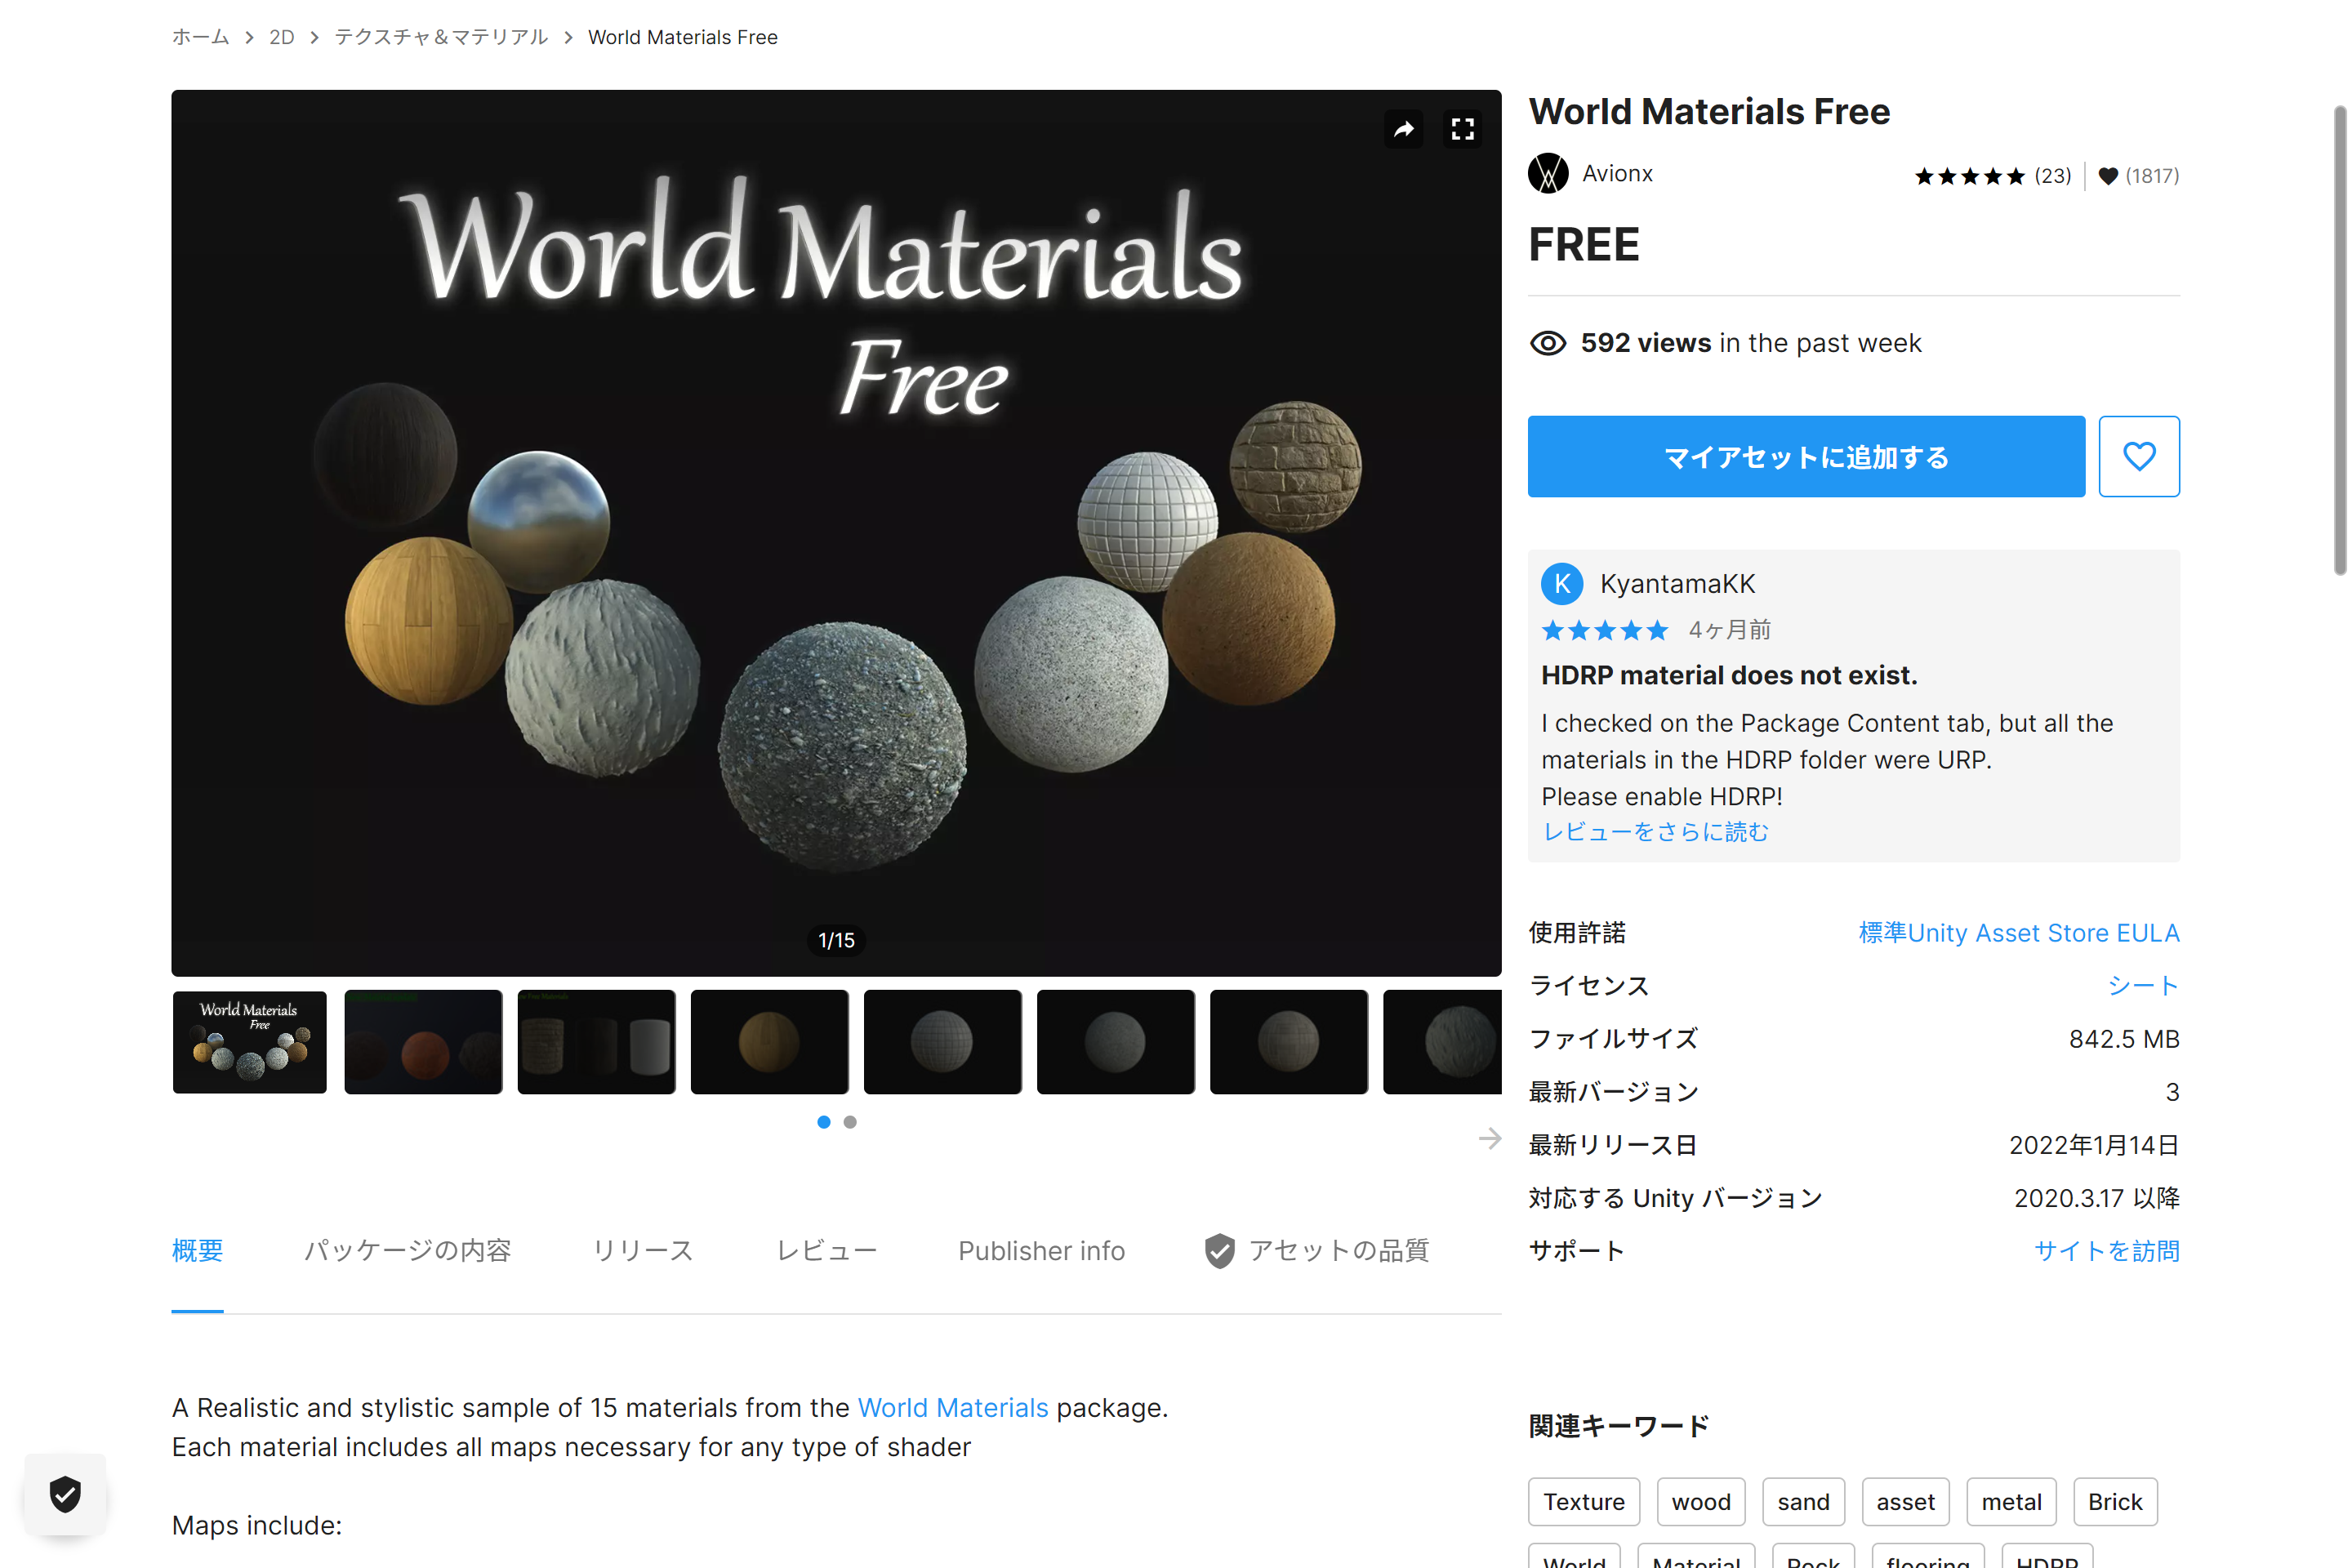Click the quality shield icon in tabs
2352x1568 pixels.
coord(1222,1253)
